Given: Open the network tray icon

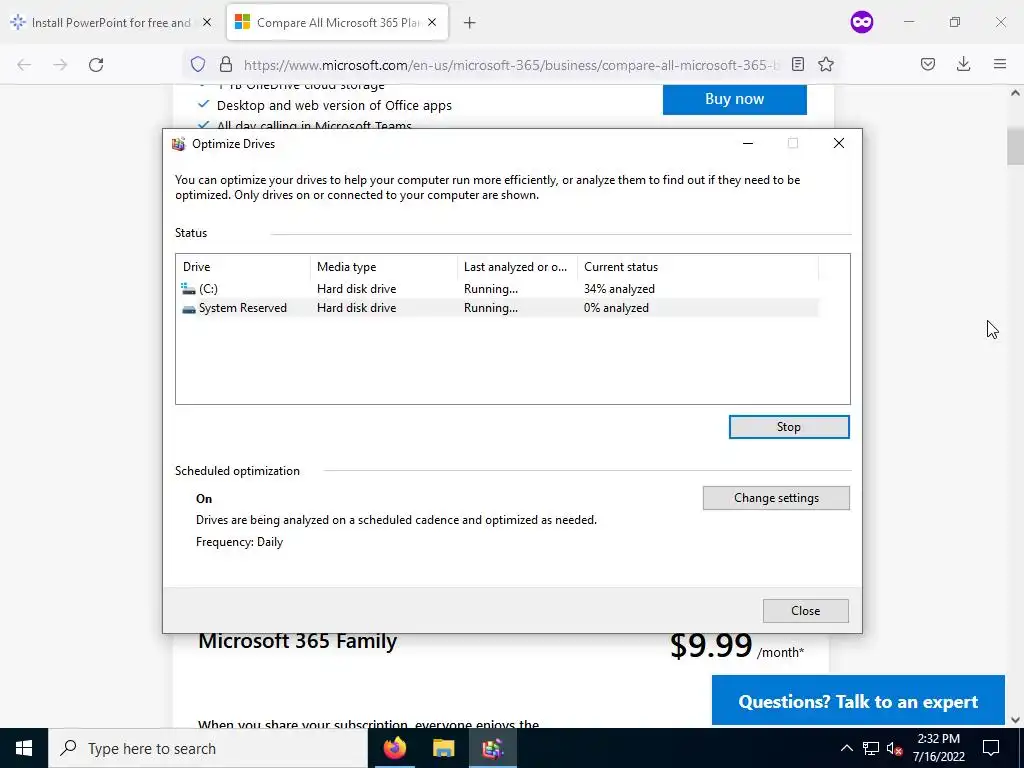Looking at the screenshot, I should (871, 748).
